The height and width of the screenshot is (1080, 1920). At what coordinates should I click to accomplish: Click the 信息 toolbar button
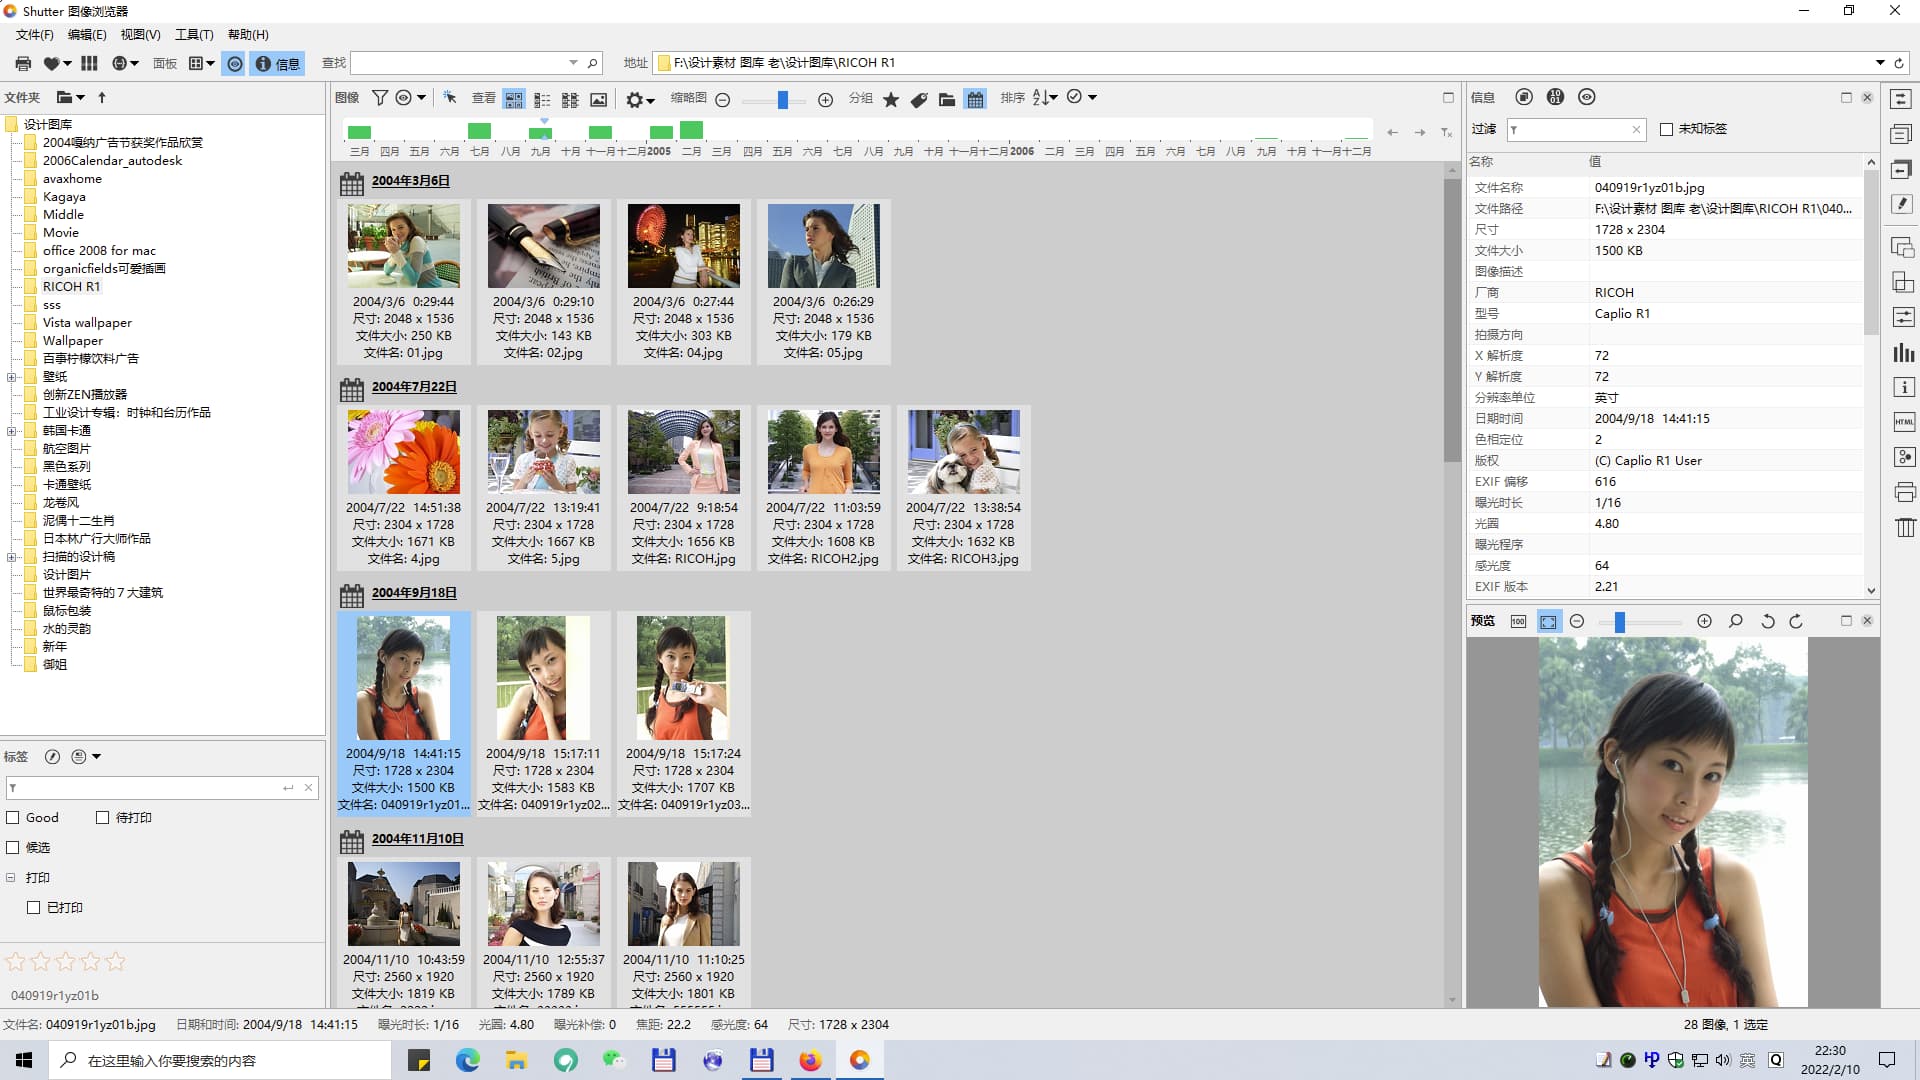pos(278,63)
